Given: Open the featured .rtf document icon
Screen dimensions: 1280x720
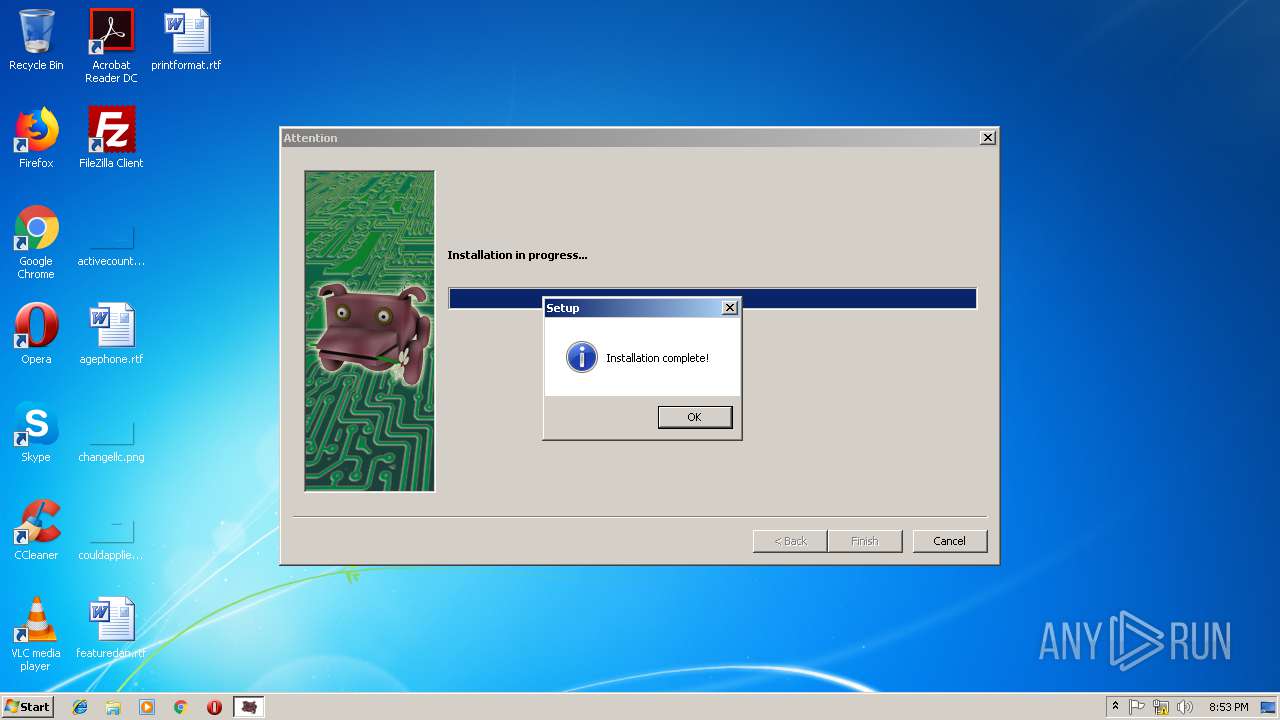Looking at the screenshot, I should click(x=111, y=628).
